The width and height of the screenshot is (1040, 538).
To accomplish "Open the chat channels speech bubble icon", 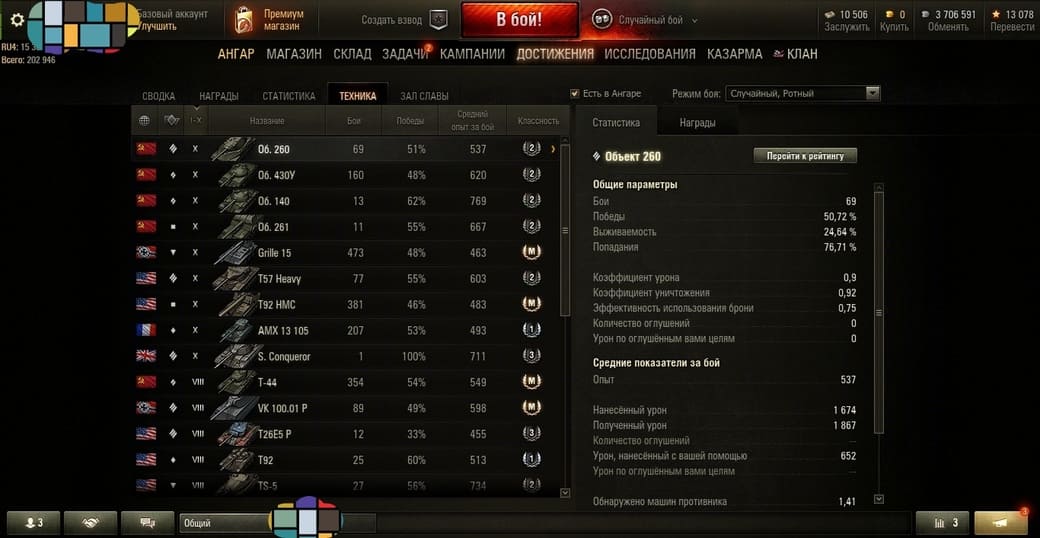I will tap(147, 523).
